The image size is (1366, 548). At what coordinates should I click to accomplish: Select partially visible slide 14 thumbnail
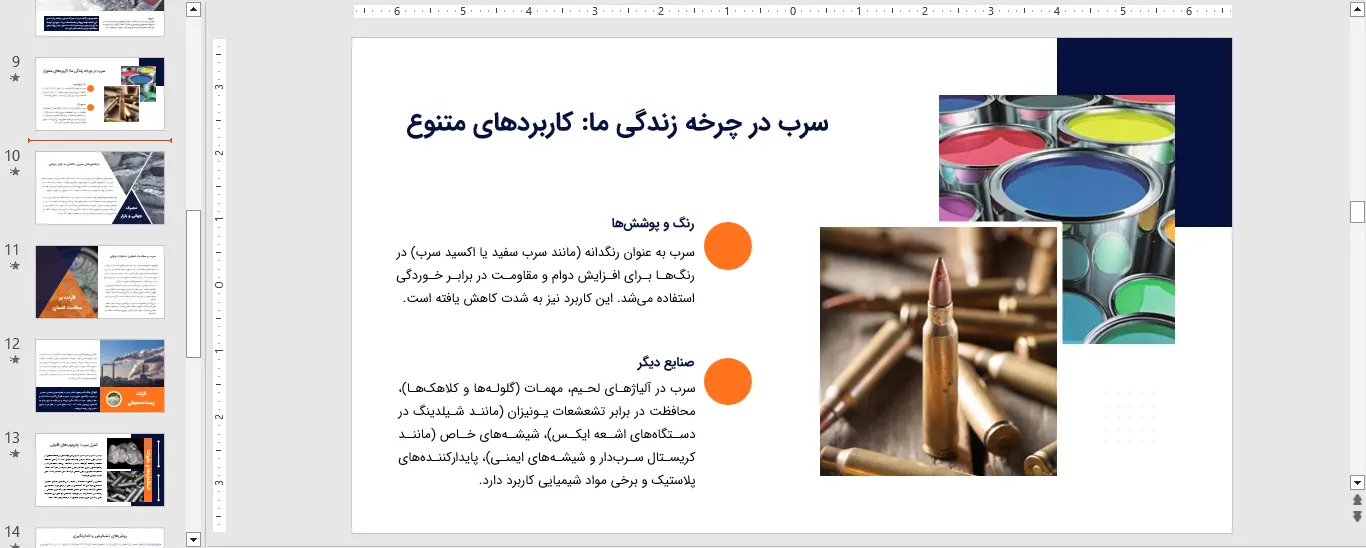click(x=100, y=538)
